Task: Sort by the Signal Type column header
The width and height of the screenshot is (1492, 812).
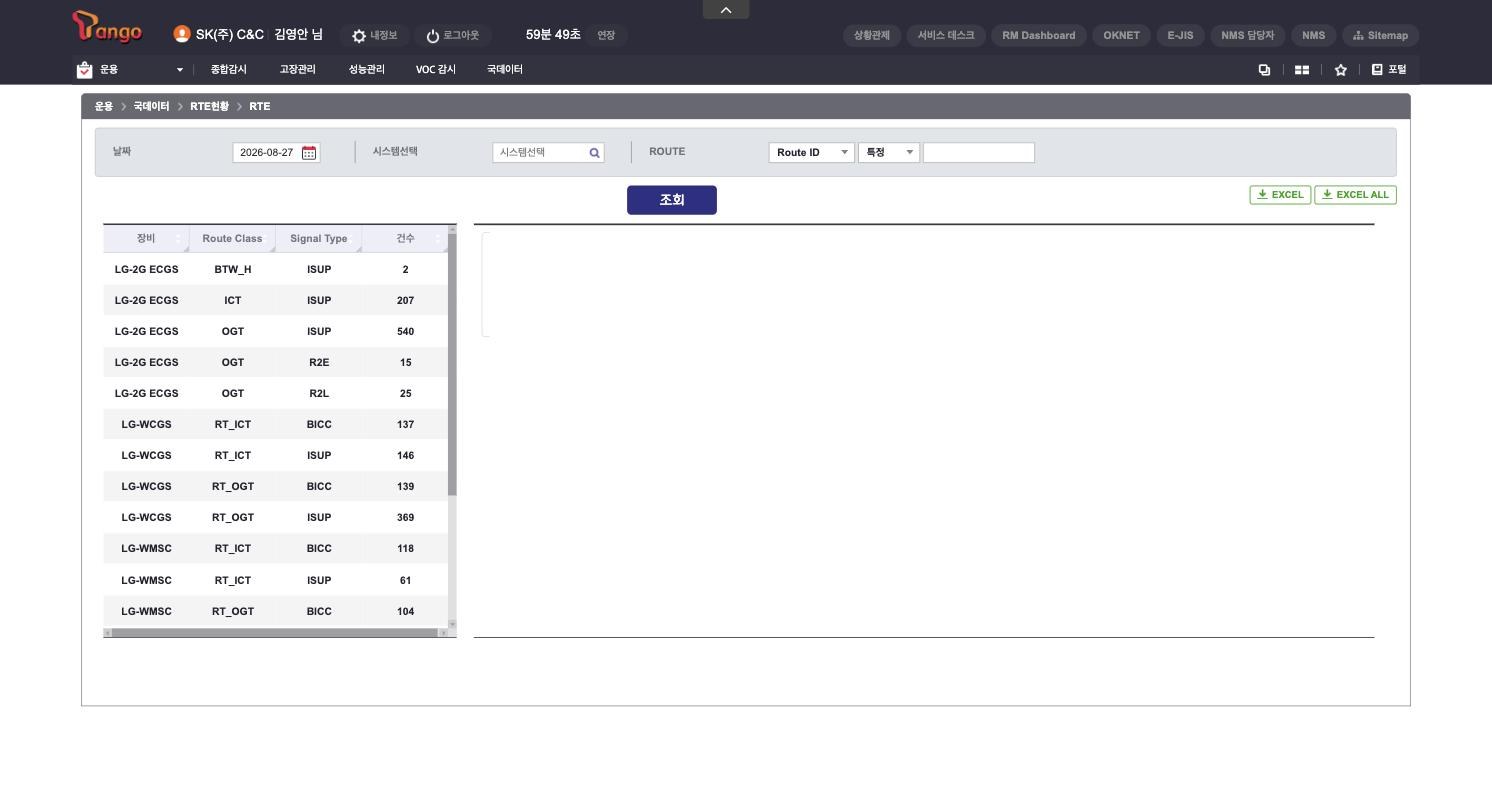Action: pos(319,239)
